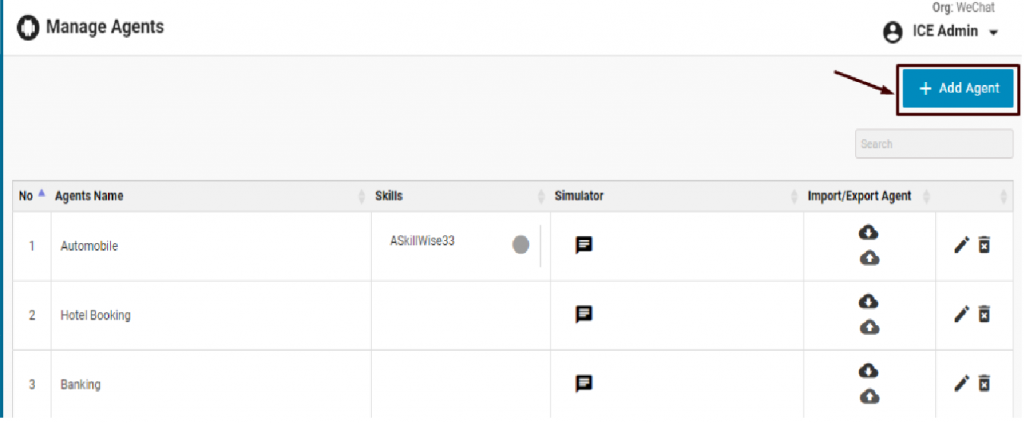
Task: Edit the Automobile agent with pencil icon
Action: click(x=961, y=245)
